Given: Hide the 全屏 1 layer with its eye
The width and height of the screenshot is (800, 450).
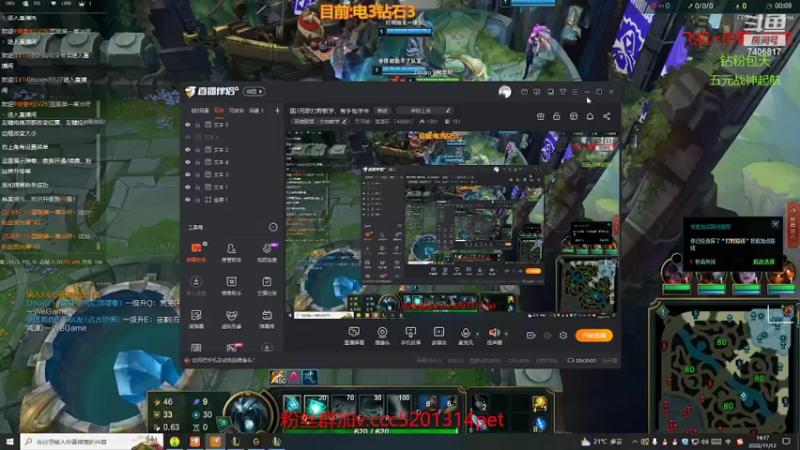Looking at the screenshot, I should tap(188, 199).
